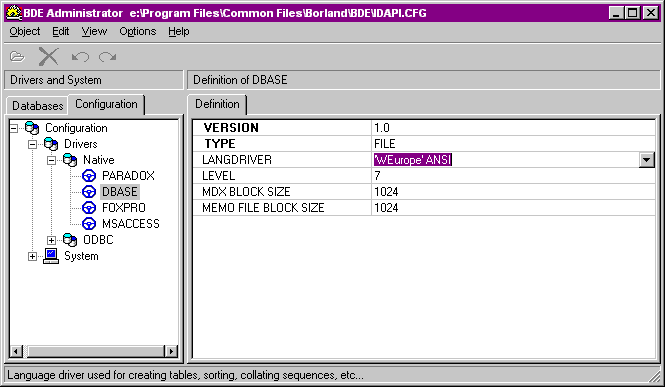Click the ODBC node database icon
Image resolution: width=665 pixels, height=387 pixels.
coord(70,240)
